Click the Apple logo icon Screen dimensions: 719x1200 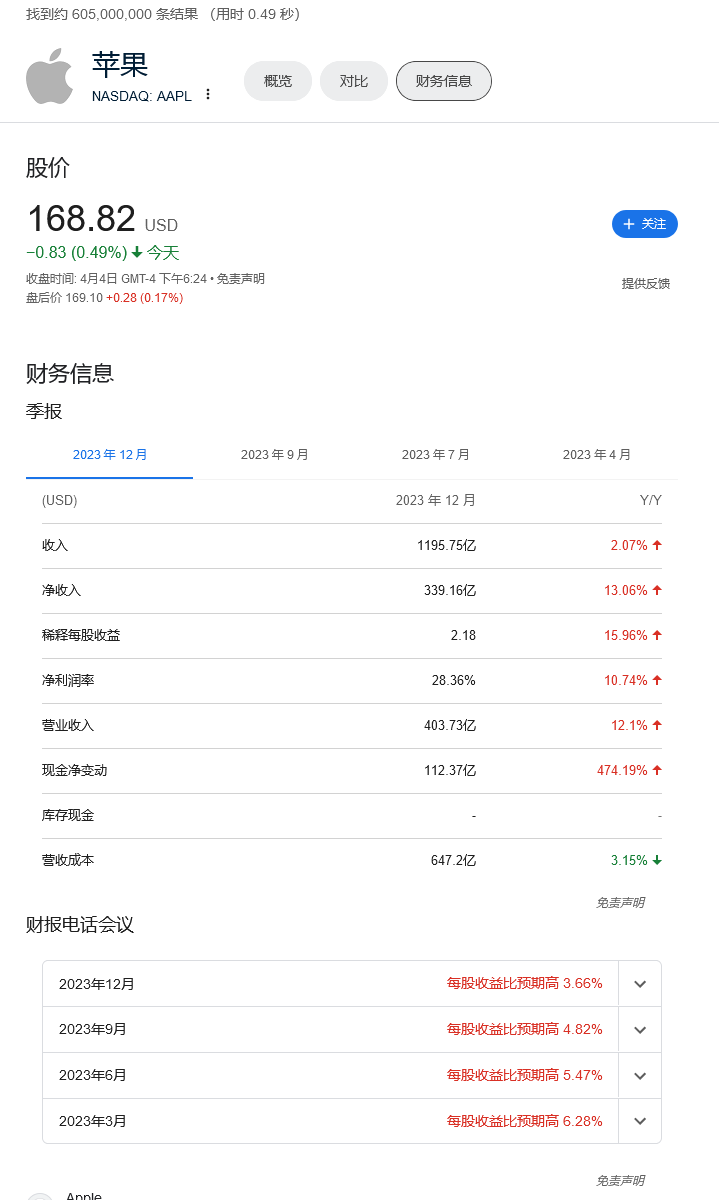(50, 76)
